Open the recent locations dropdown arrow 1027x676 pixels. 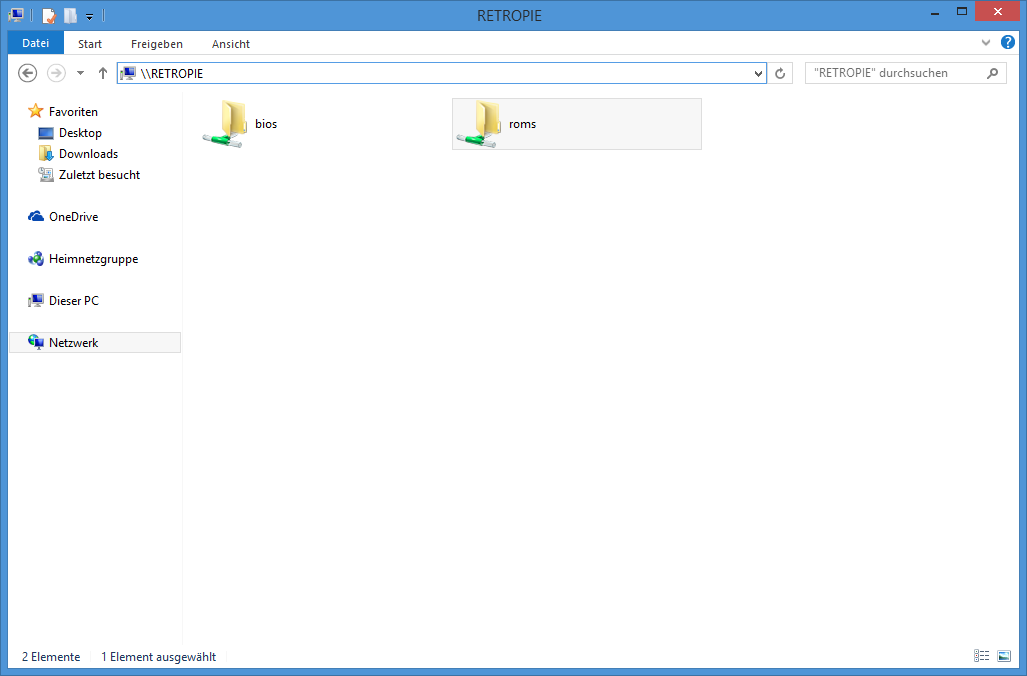[80, 73]
